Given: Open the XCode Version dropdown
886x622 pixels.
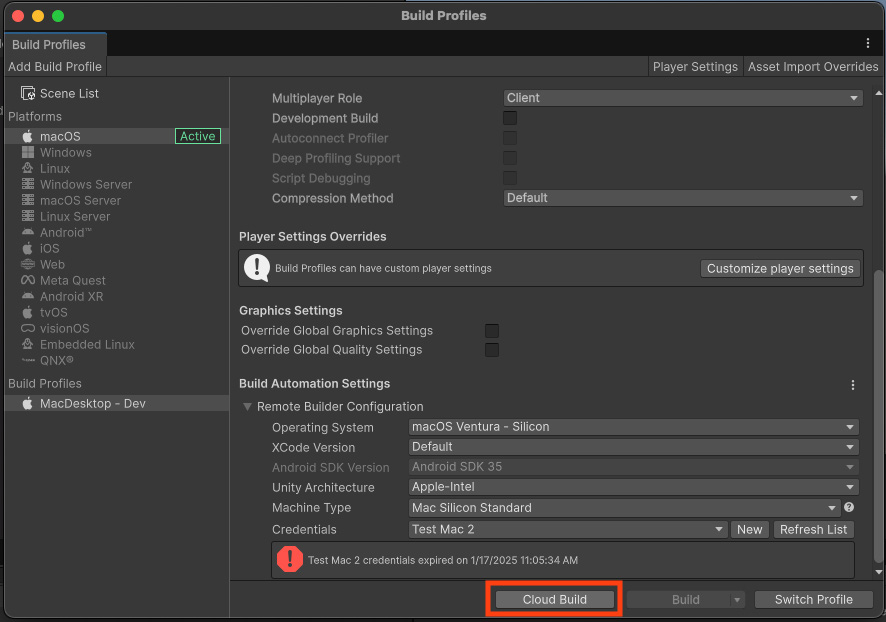Looking at the screenshot, I should tap(633, 446).
